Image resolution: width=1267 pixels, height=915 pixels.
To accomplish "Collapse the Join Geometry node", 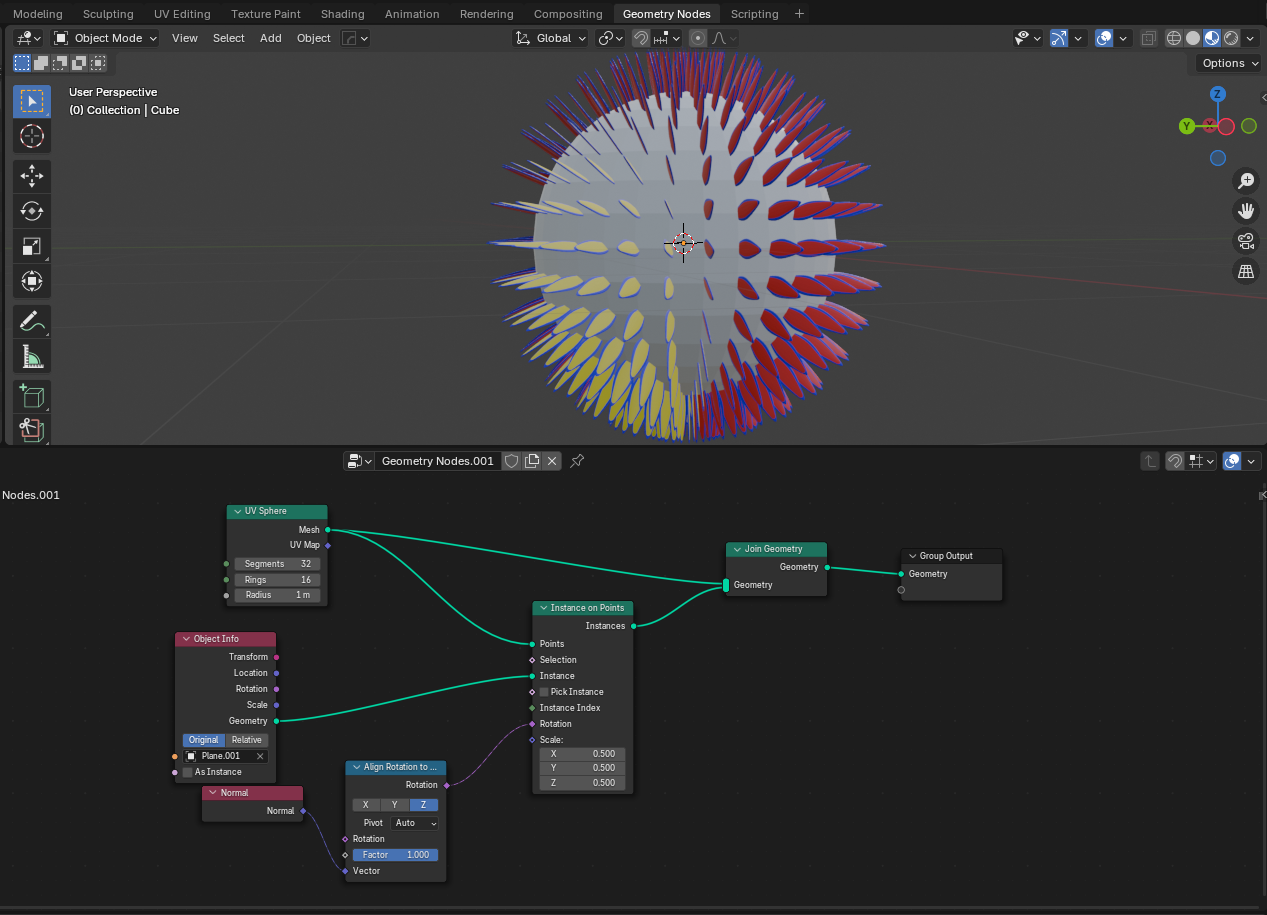I will tap(737, 549).
